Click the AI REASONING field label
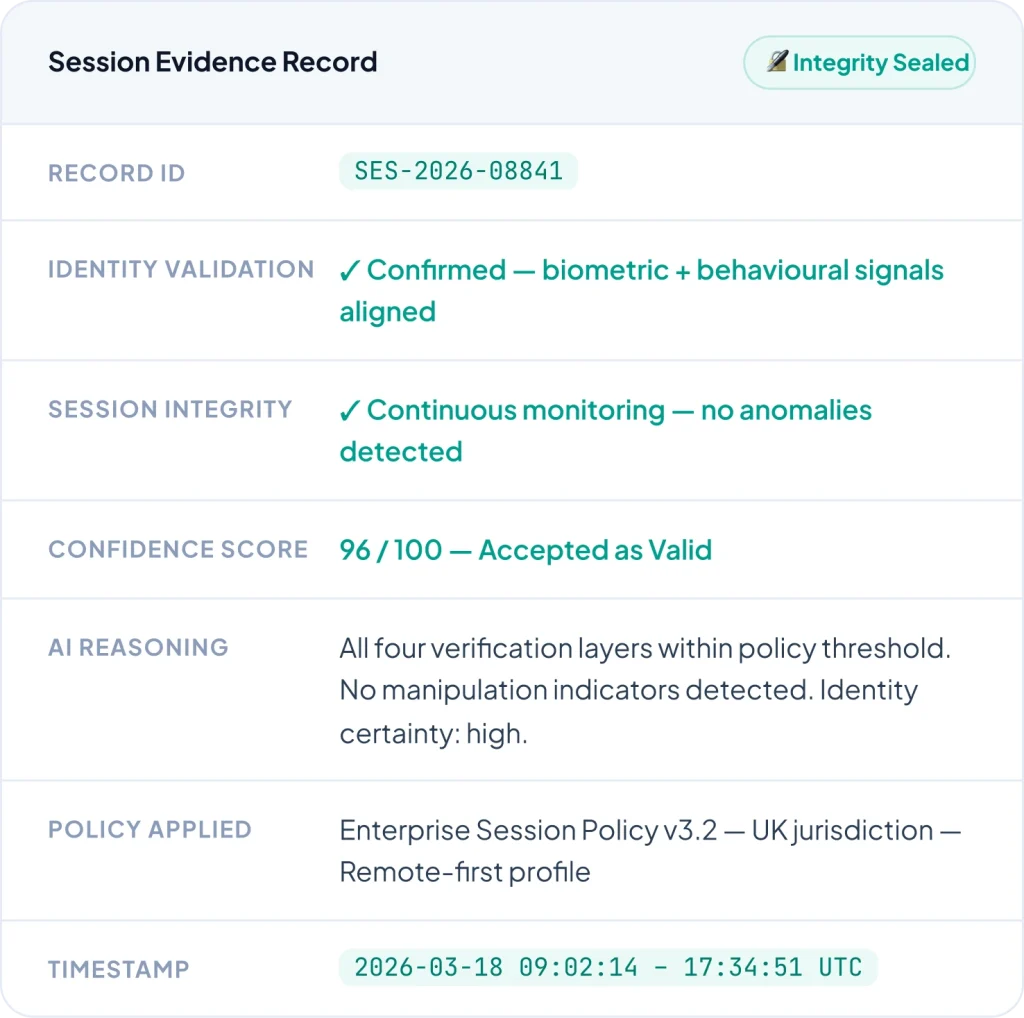The width and height of the screenshot is (1024, 1018). click(x=138, y=647)
